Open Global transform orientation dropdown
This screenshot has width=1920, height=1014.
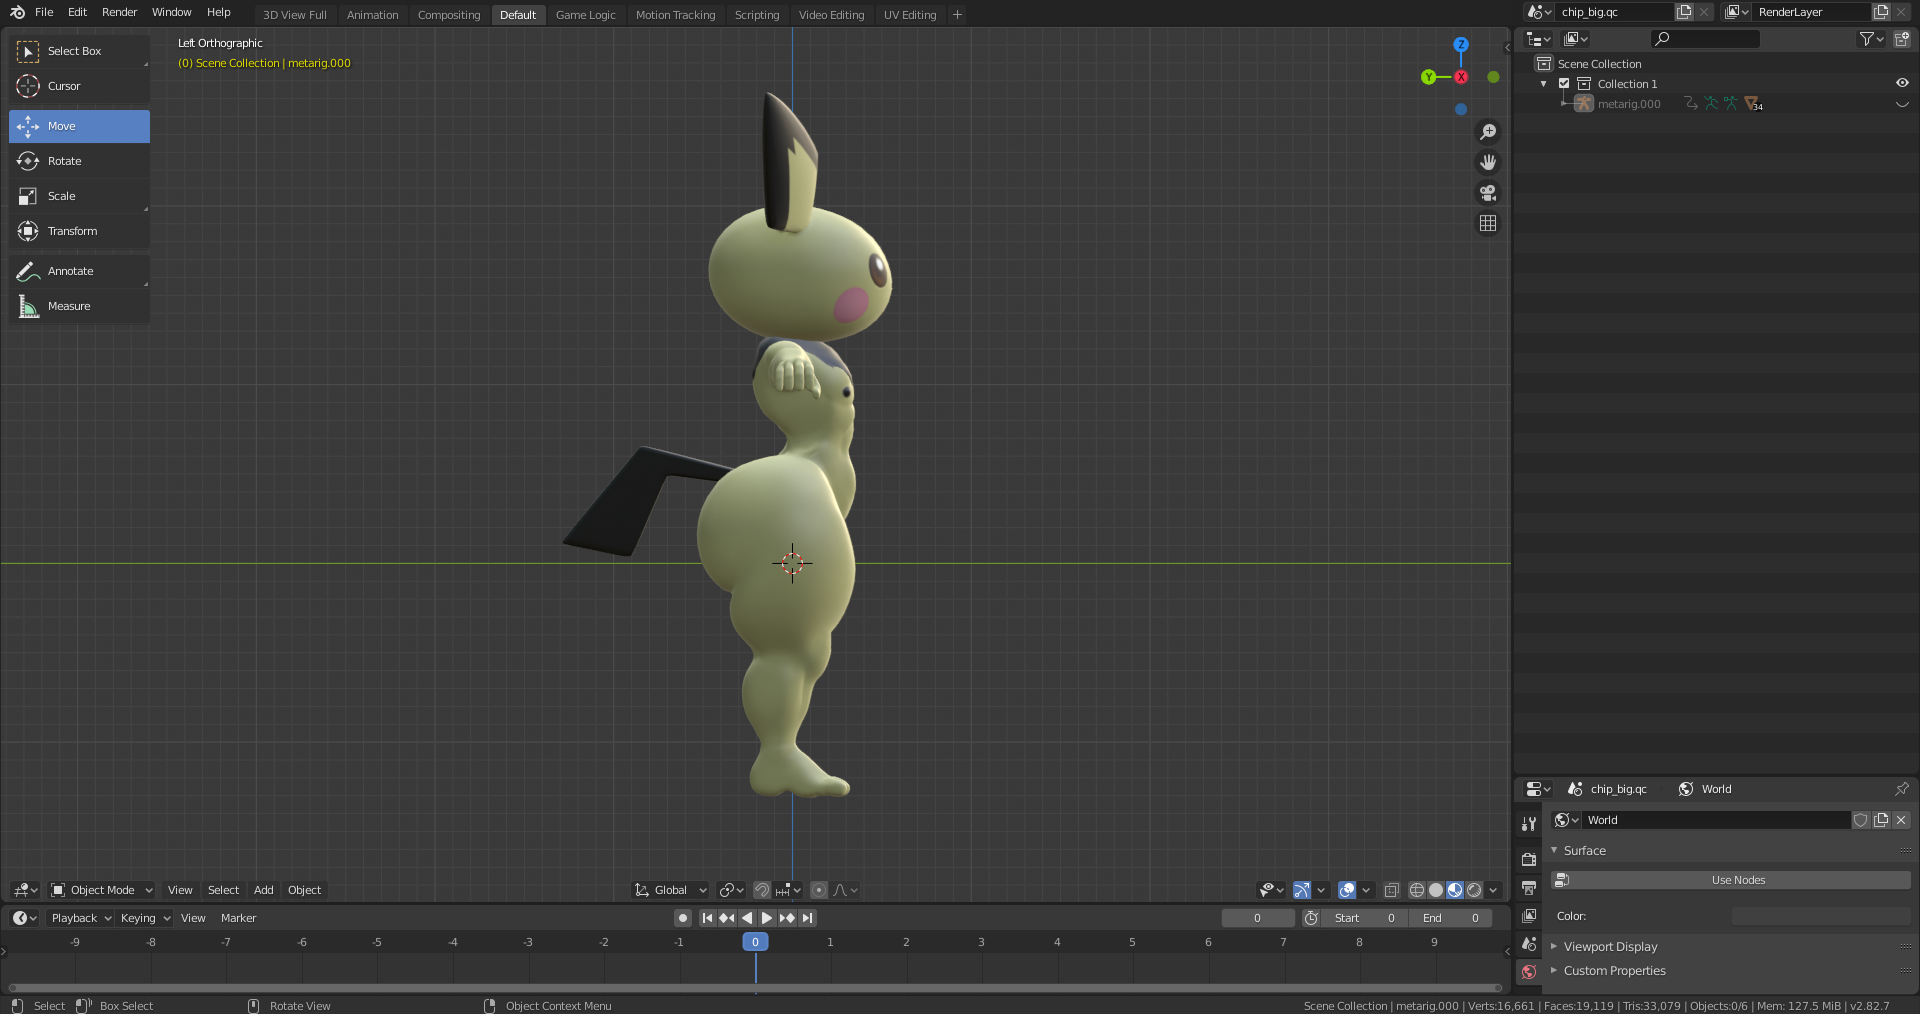pyautogui.click(x=670, y=890)
